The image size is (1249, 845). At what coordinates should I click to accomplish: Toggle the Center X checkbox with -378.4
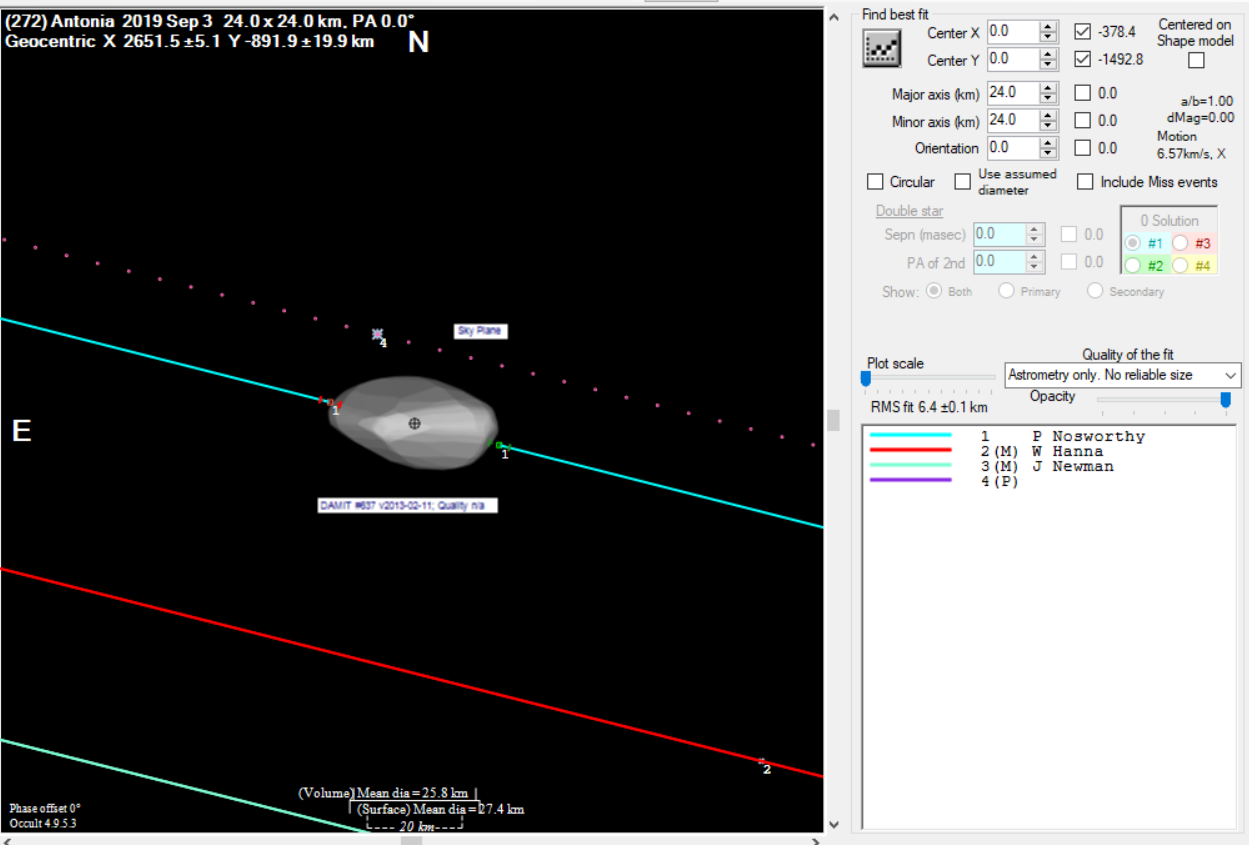[1083, 31]
